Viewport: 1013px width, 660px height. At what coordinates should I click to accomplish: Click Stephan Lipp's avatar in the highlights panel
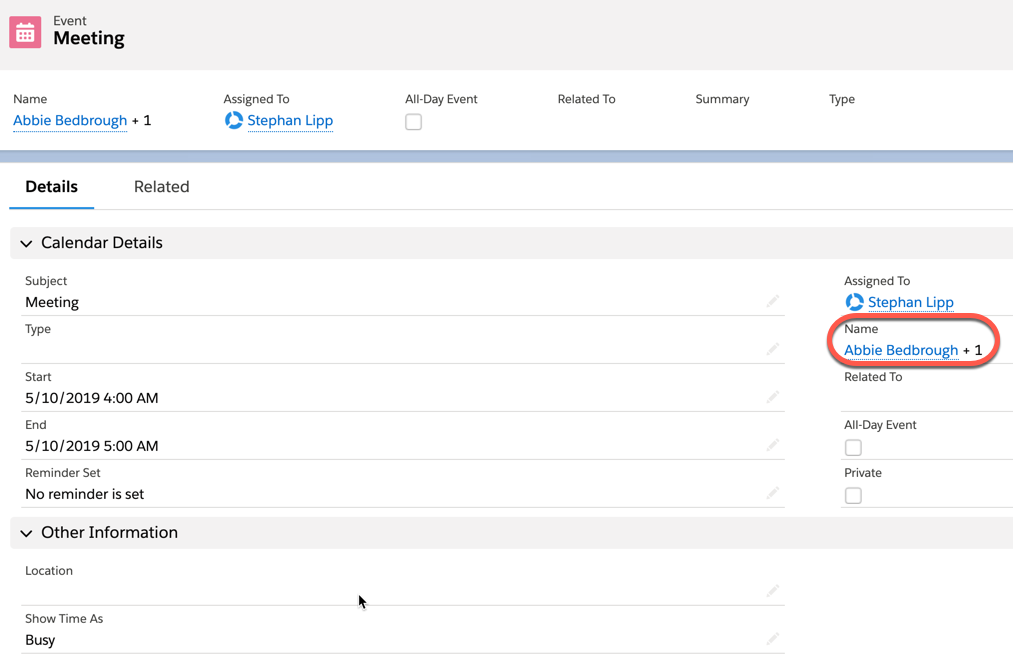tap(233, 120)
